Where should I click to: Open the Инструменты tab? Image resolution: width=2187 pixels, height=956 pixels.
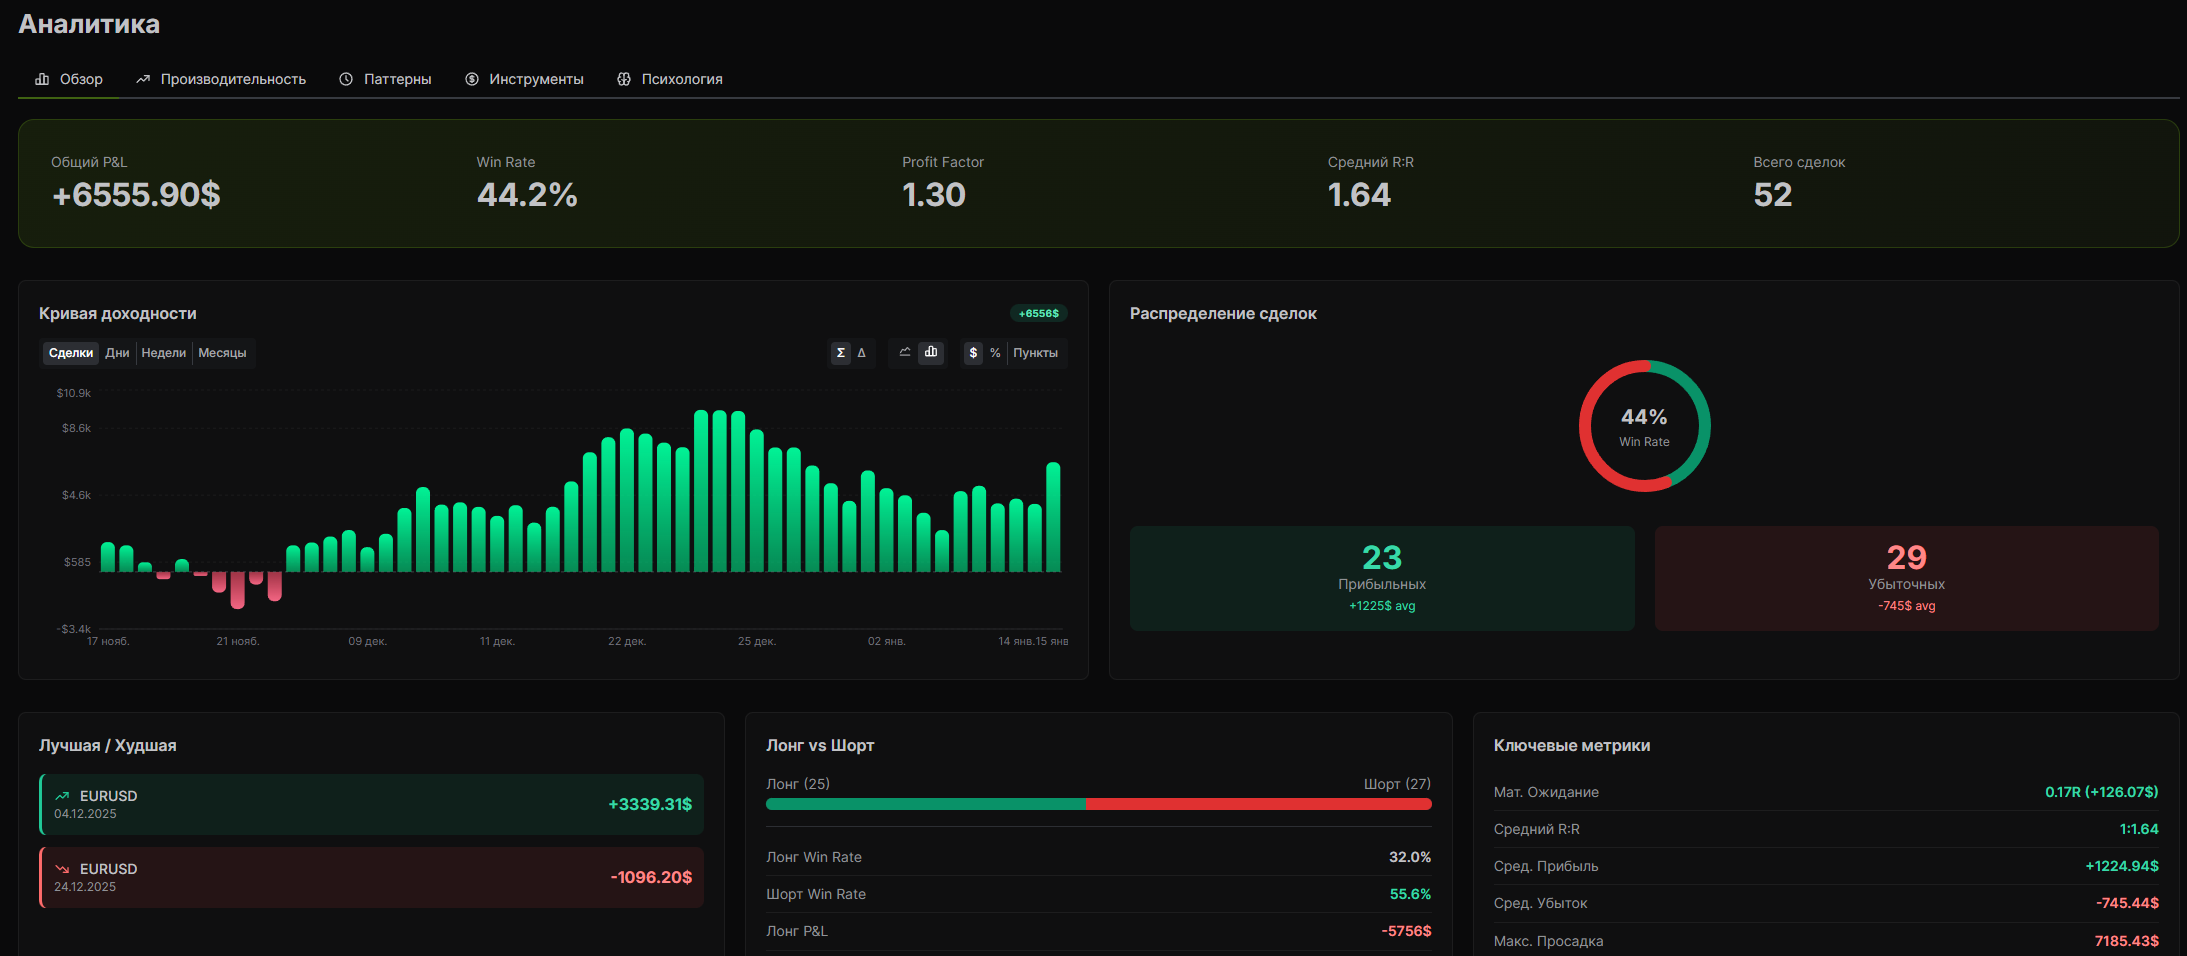[x=524, y=79]
